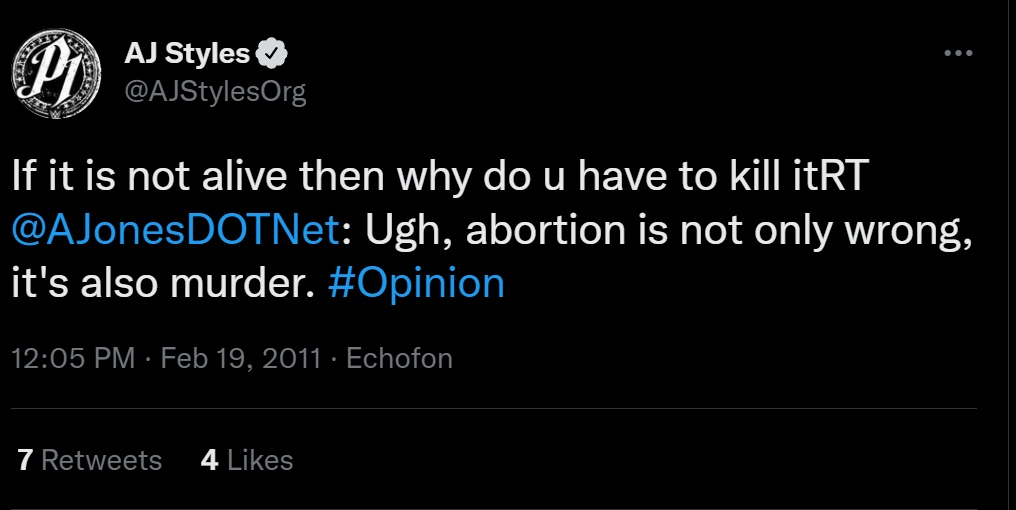Click the P1 logo profile avatar
Image resolution: width=1016 pixels, height=510 pixels.
[56, 73]
